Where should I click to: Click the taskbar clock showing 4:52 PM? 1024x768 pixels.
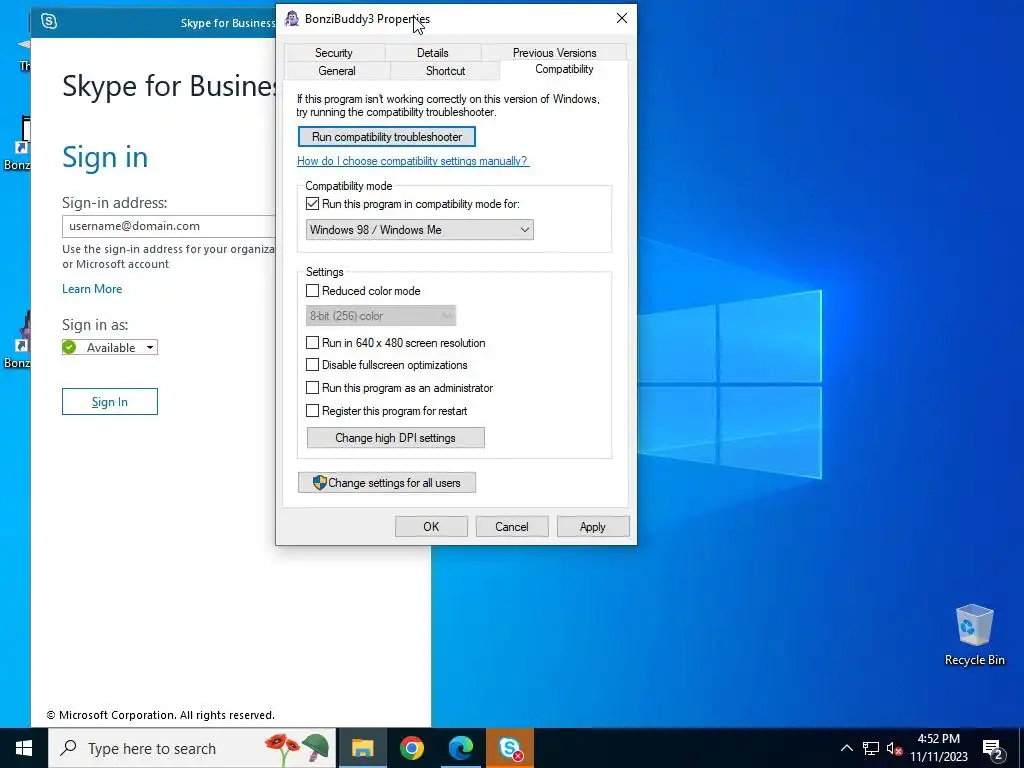pyautogui.click(x=938, y=748)
